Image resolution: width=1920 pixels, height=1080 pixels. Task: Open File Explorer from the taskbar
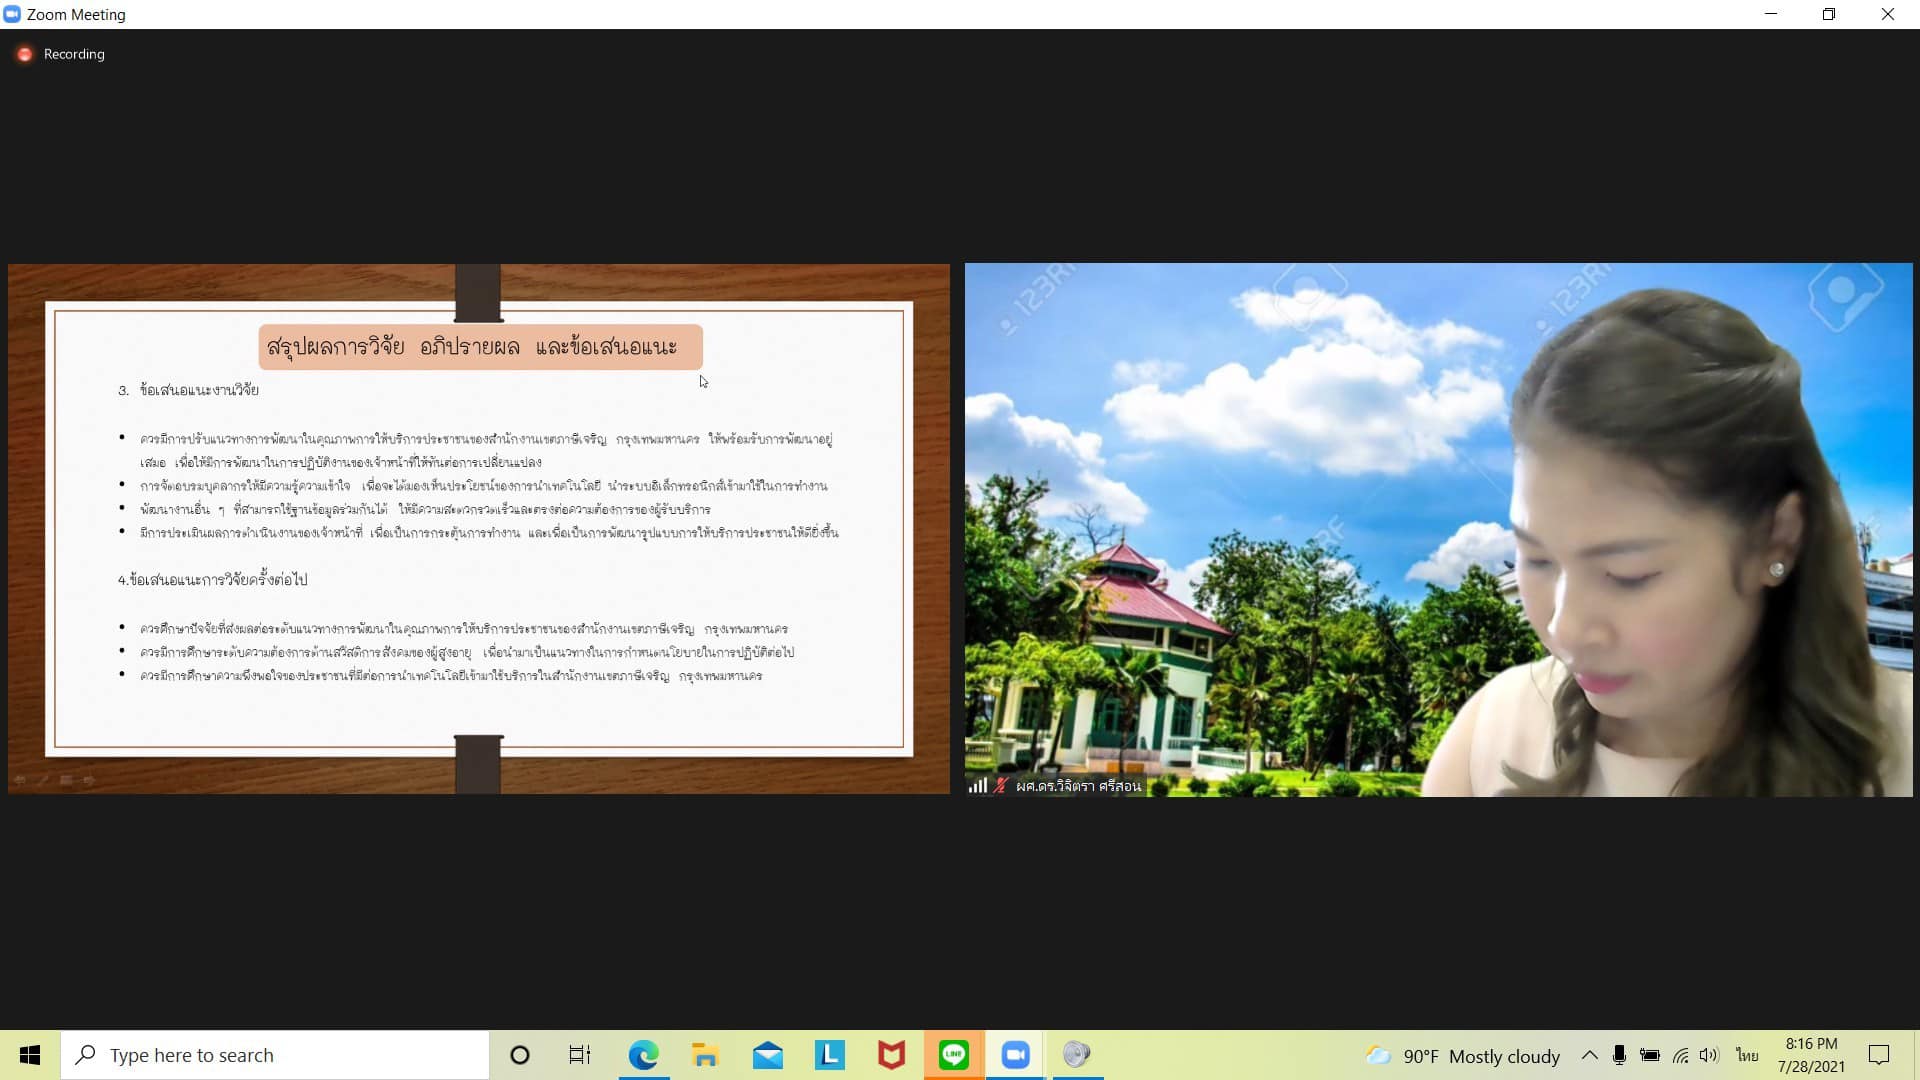(x=705, y=1055)
